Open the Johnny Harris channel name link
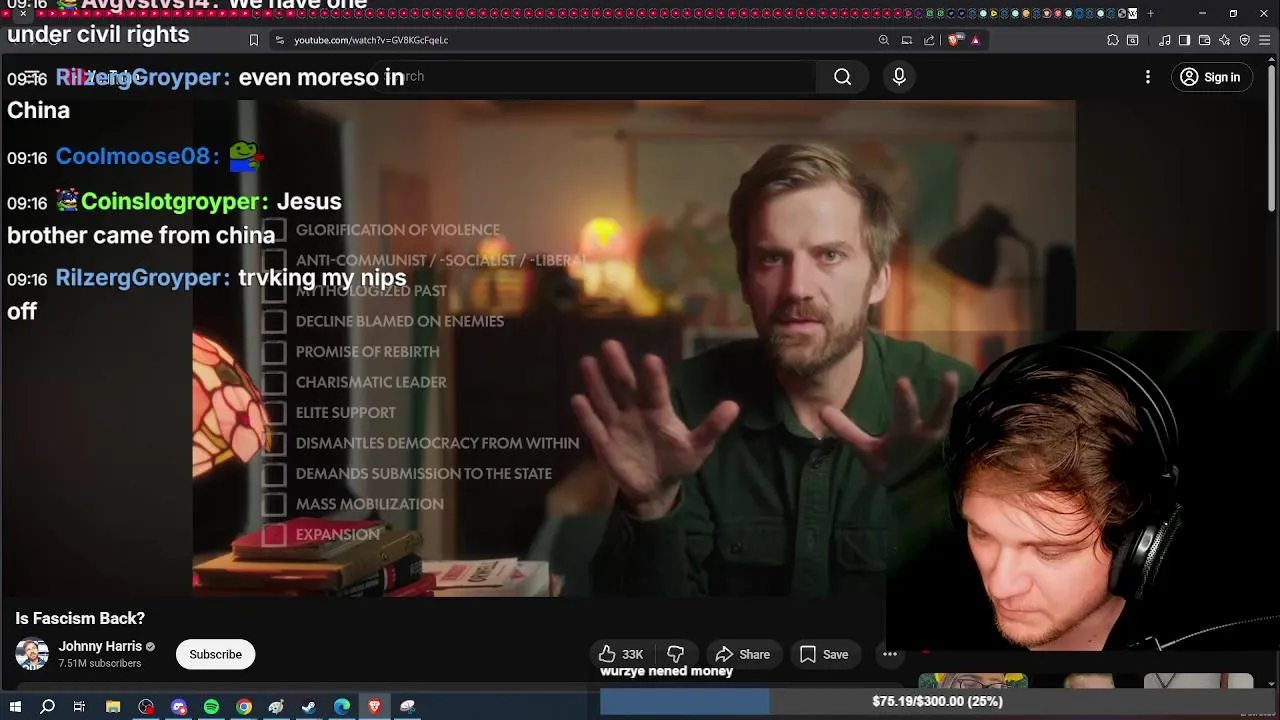This screenshot has width=1280, height=720. [x=100, y=646]
